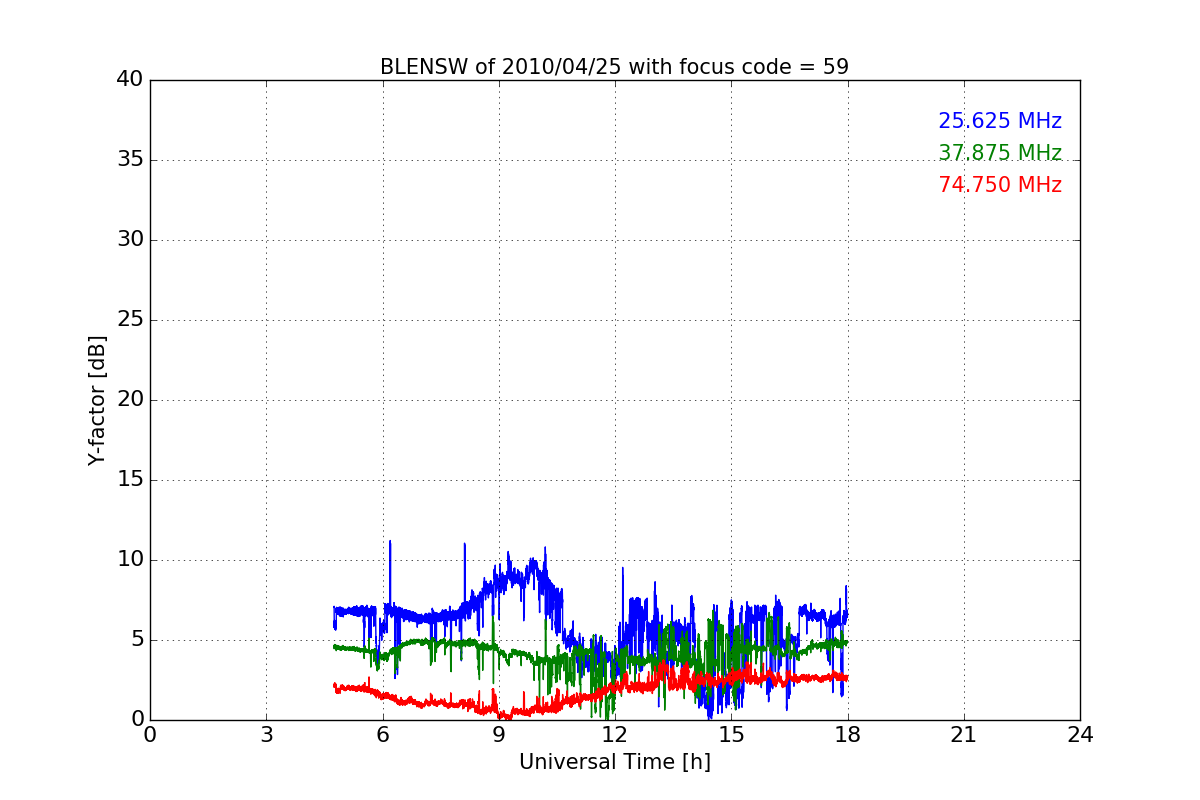
Task: Select the 37.875 MHz legend label
Action: (1000, 153)
